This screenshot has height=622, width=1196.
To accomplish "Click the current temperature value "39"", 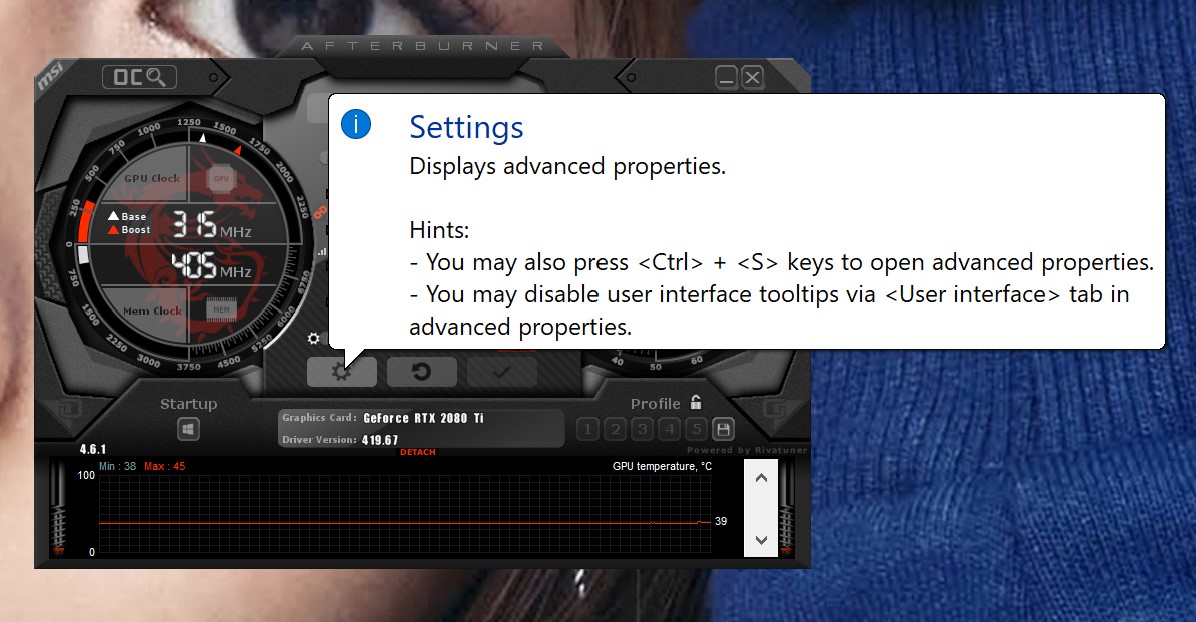I will pos(721,521).
